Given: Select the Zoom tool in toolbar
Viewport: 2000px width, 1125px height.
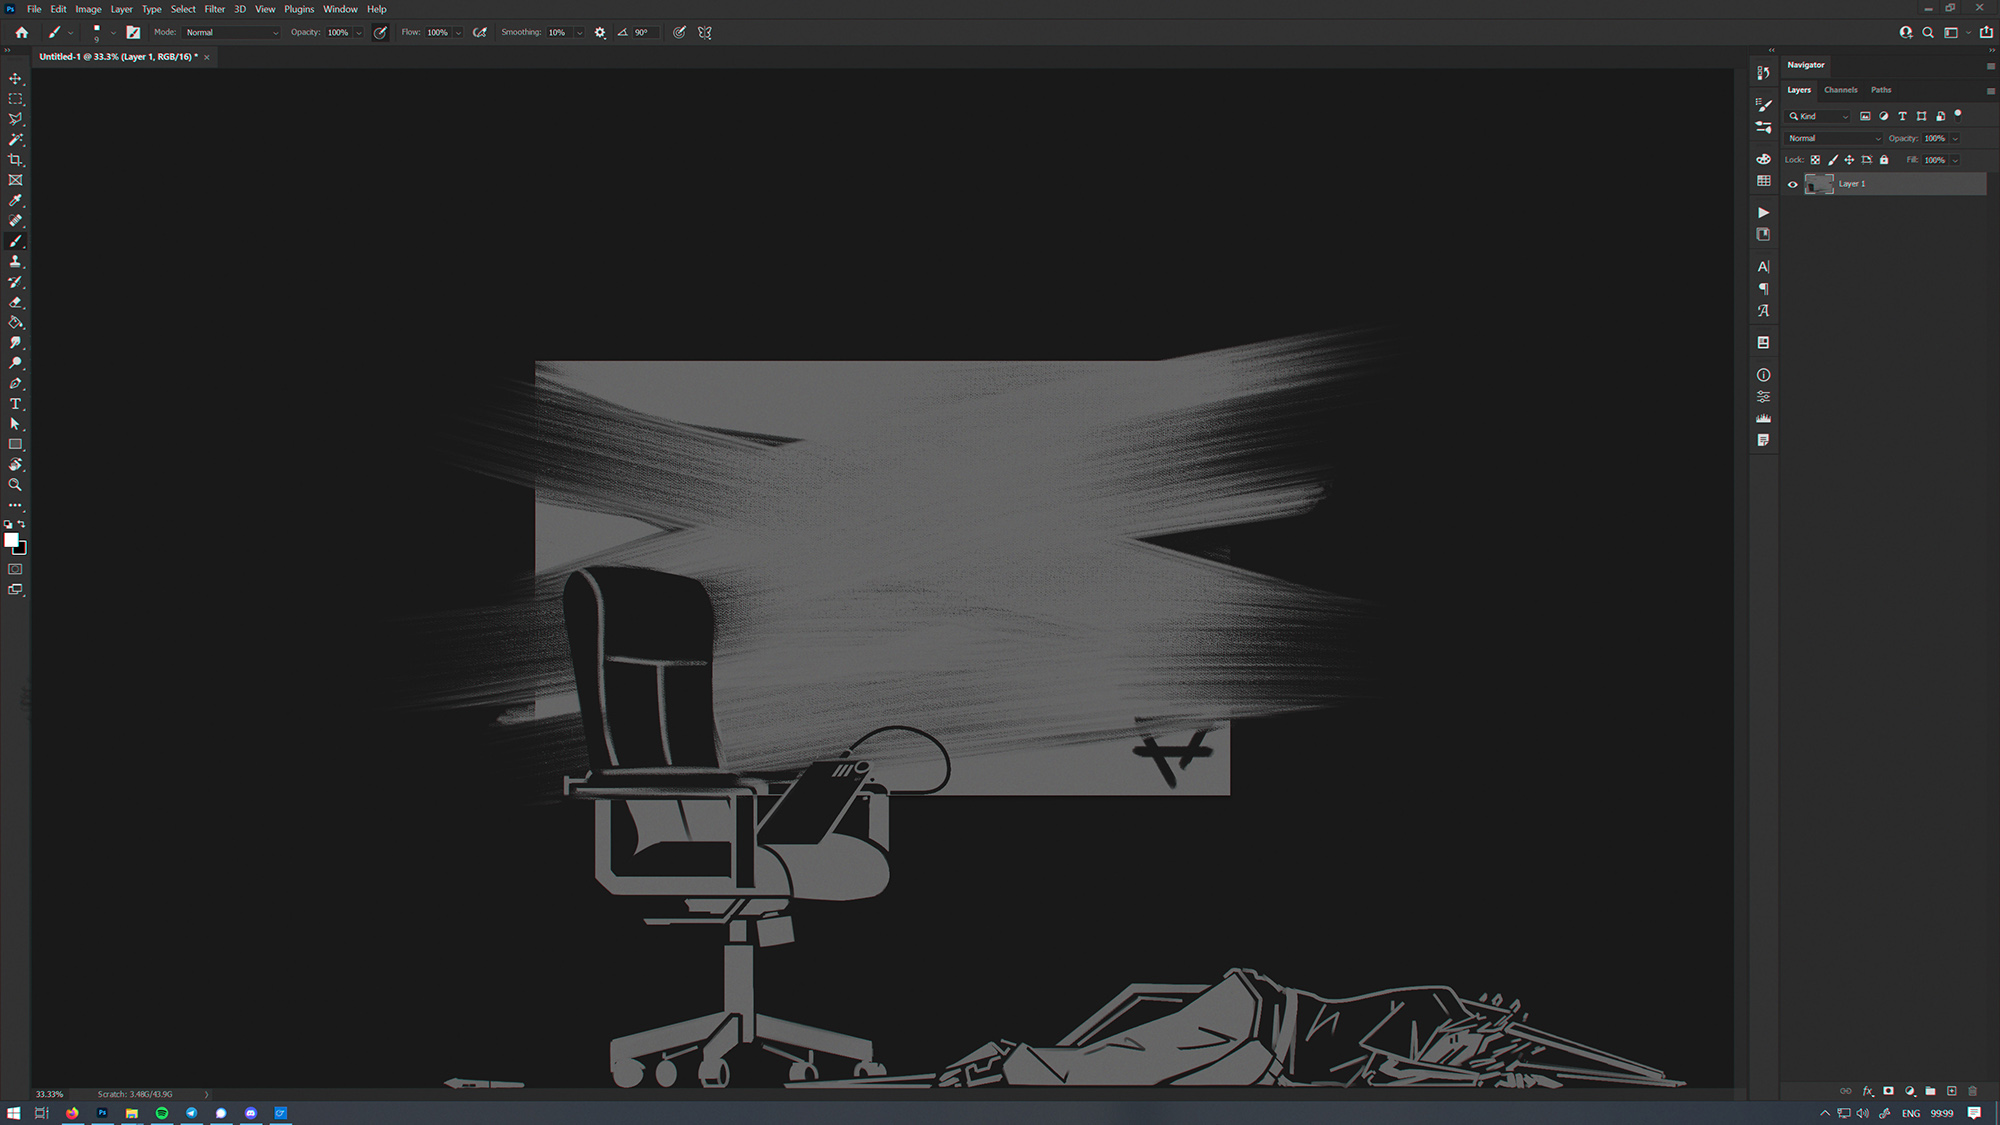Looking at the screenshot, I should [15, 485].
